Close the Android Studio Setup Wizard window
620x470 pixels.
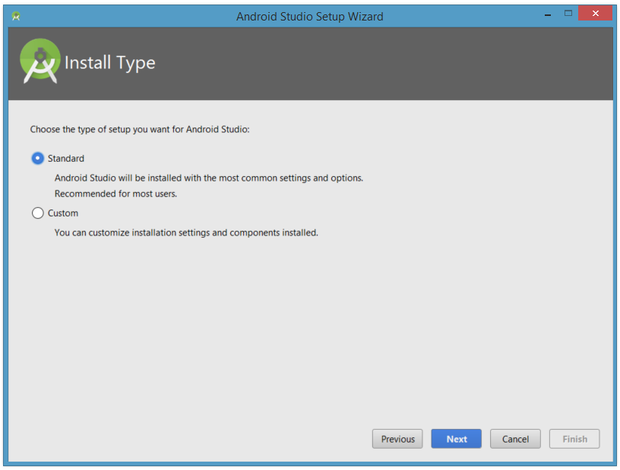pos(596,15)
